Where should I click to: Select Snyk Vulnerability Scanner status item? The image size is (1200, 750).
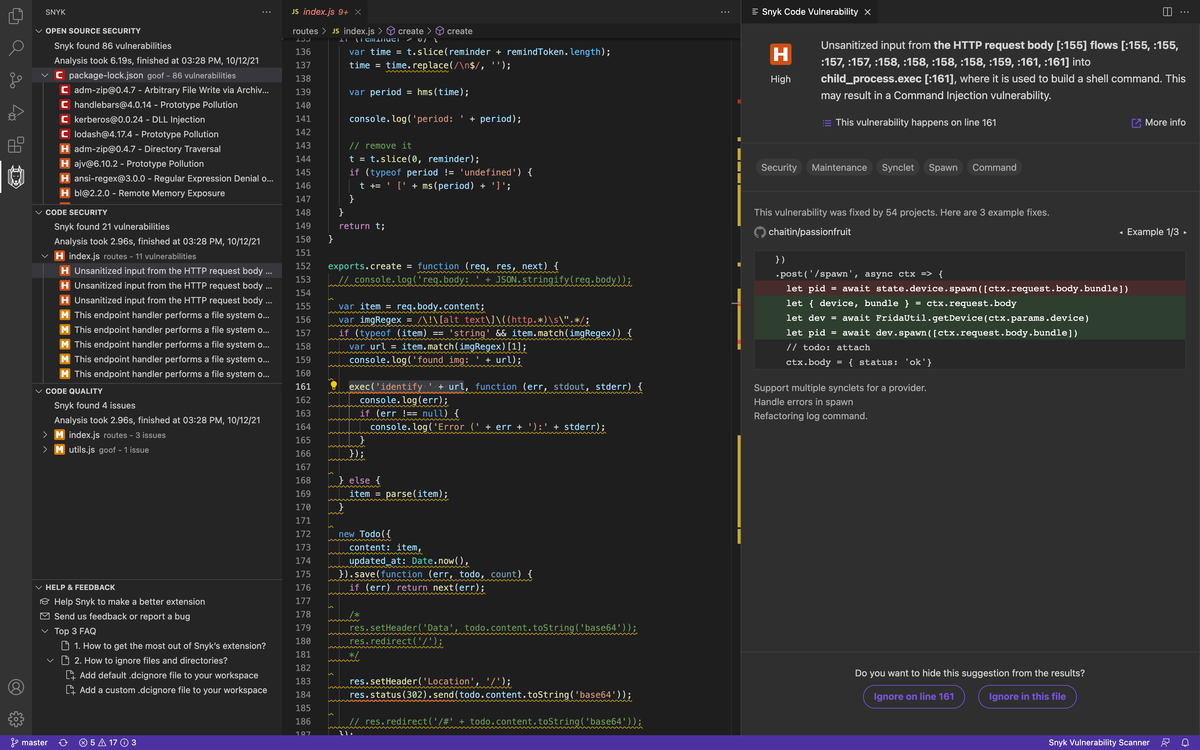(x=1098, y=743)
